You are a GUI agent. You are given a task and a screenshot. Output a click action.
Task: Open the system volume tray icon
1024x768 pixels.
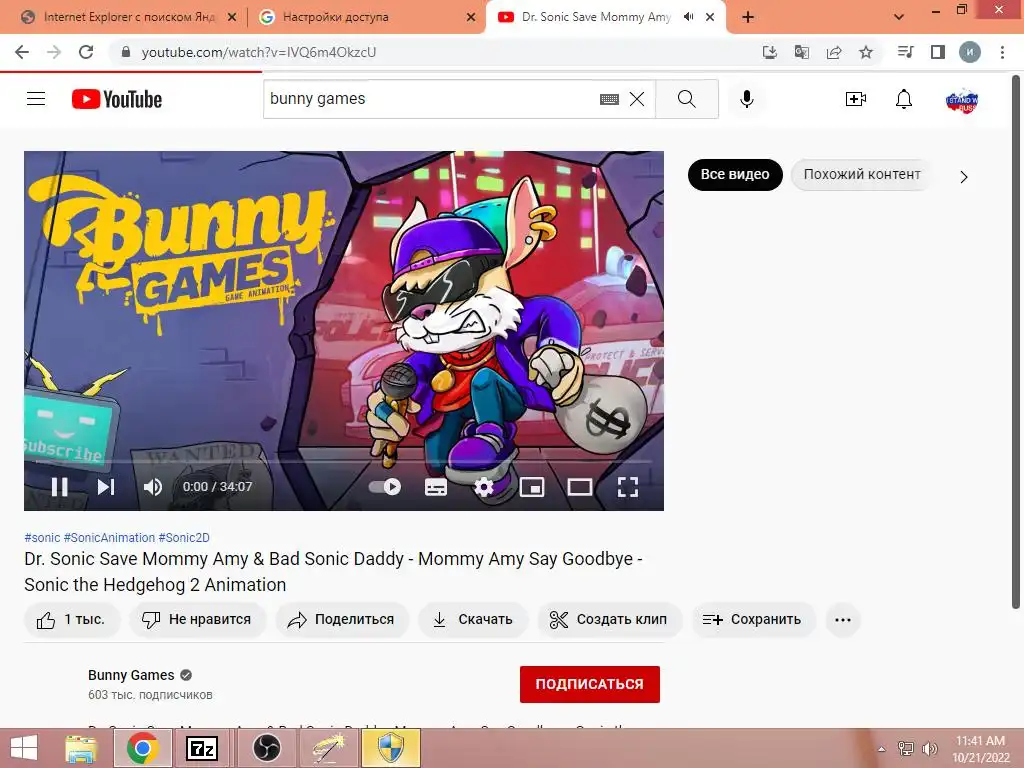coord(929,749)
